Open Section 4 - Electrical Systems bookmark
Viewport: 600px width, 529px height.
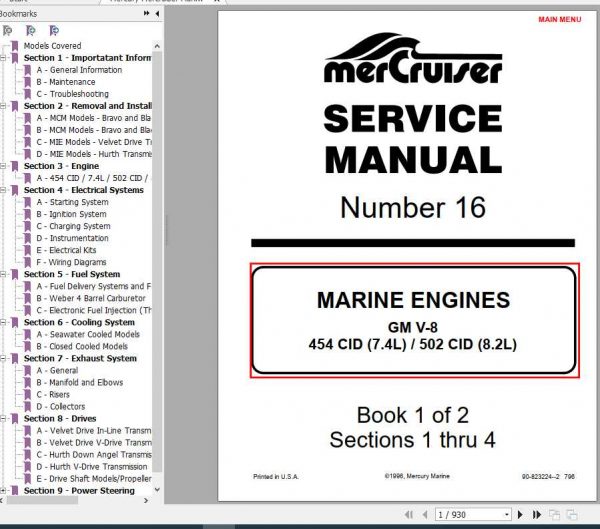[84, 190]
